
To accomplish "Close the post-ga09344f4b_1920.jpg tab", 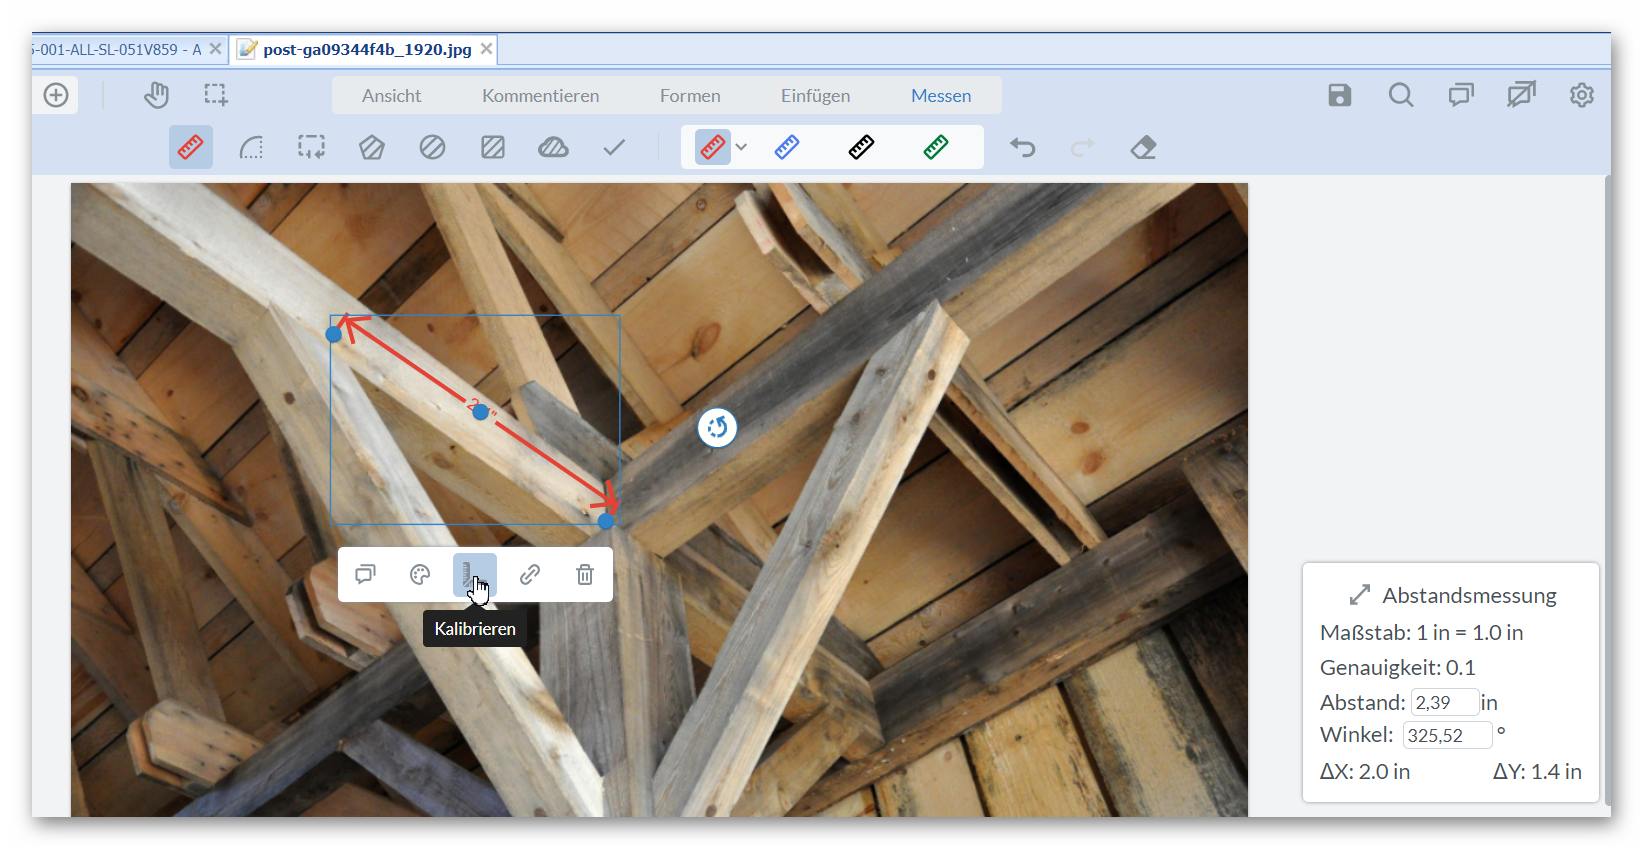I will click(486, 49).
